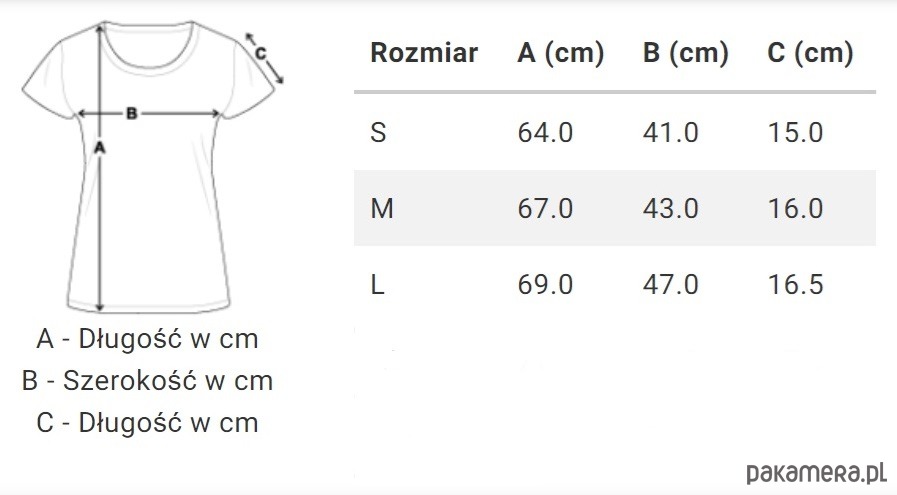Select the B (cm) column header
Screen dimensions: 897x495
[685, 53]
